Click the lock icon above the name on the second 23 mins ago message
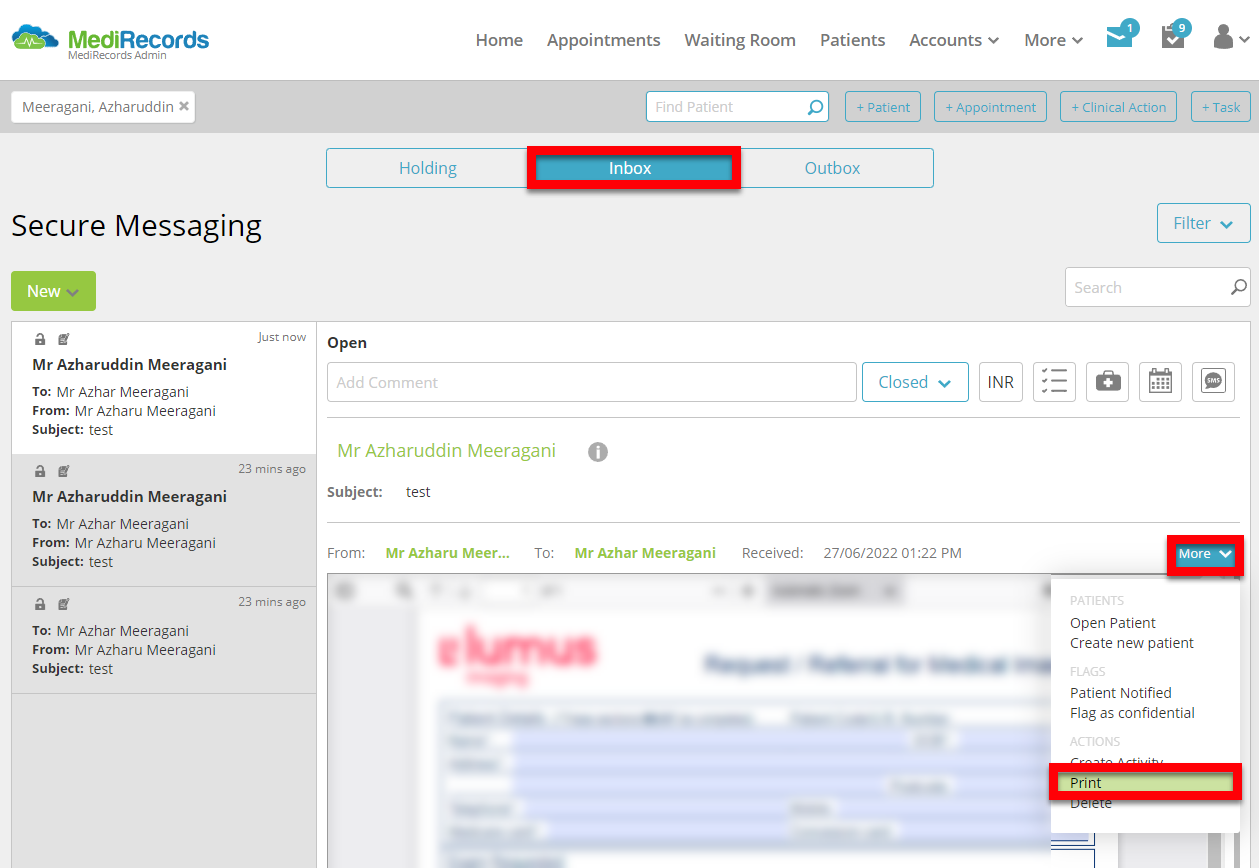The image size is (1259, 868). tap(40, 471)
